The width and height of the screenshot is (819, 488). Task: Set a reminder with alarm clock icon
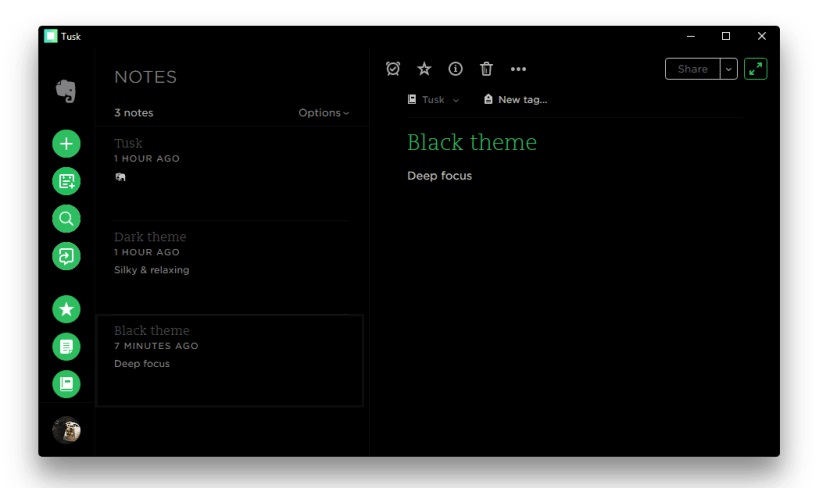pyautogui.click(x=393, y=68)
